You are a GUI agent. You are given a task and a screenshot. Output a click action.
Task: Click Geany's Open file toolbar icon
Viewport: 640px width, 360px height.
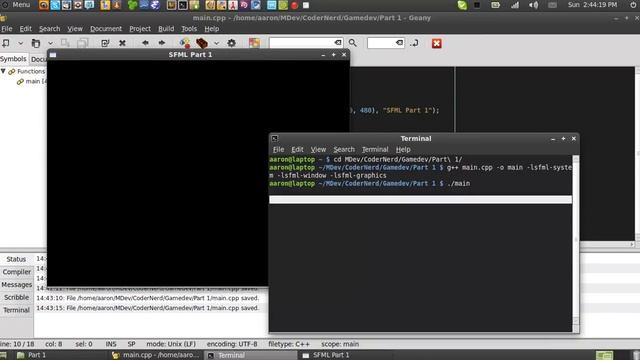tap(36, 43)
